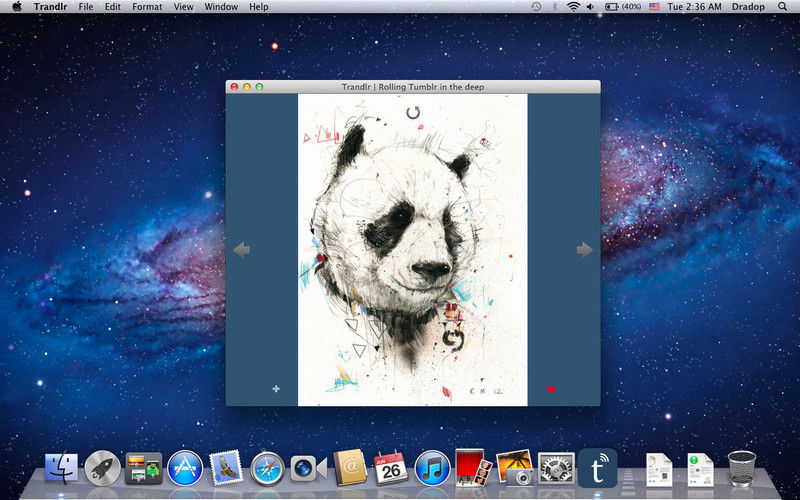Screen dimensions: 800x500
Task: Like the panda post with red heart
Action: point(551,389)
